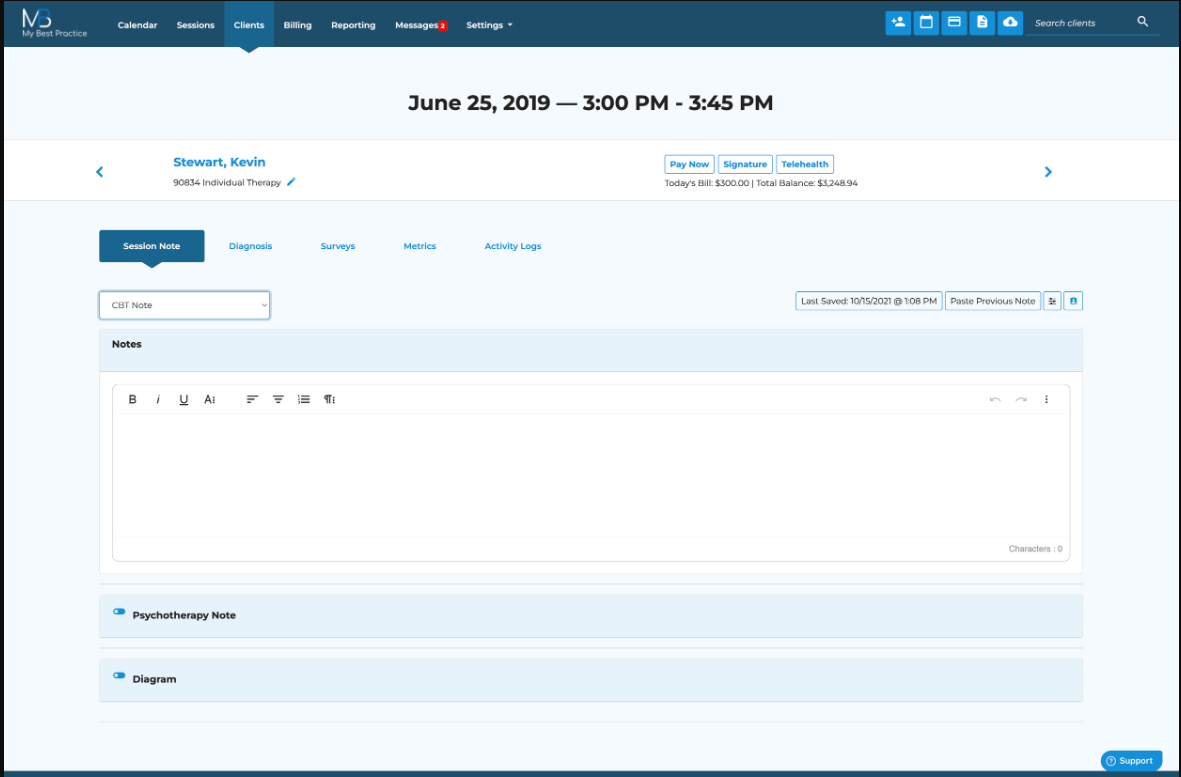This screenshot has width=1181, height=777.
Task: Open the CBT Note template dropdown
Action: (x=184, y=305)
